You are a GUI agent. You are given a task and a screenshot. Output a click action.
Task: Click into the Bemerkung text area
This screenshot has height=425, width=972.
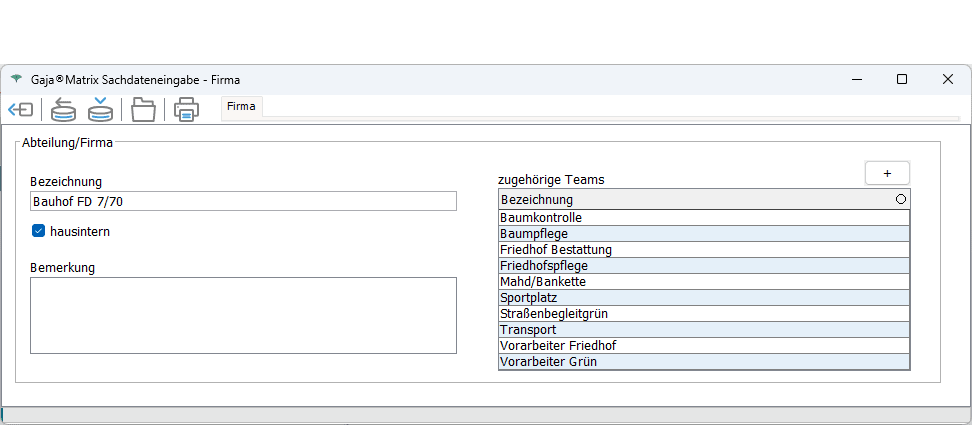[243, 315]
